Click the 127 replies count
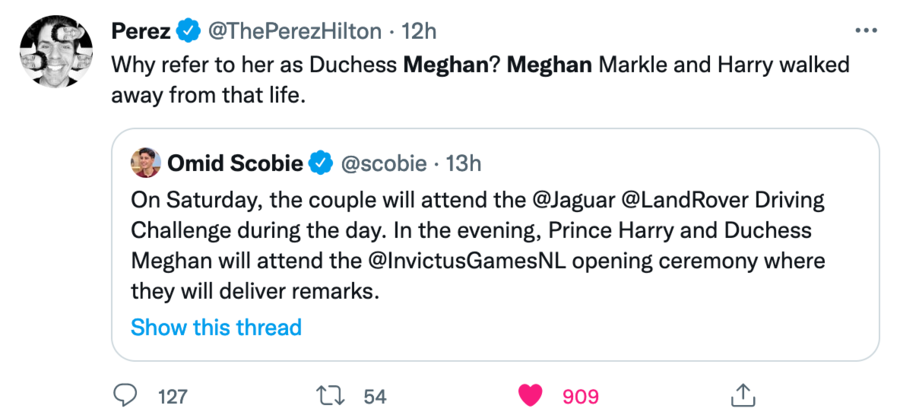Image resolution: width=900 pixels, height=418 pixels. pyautogui.click(x=173, y=397)
